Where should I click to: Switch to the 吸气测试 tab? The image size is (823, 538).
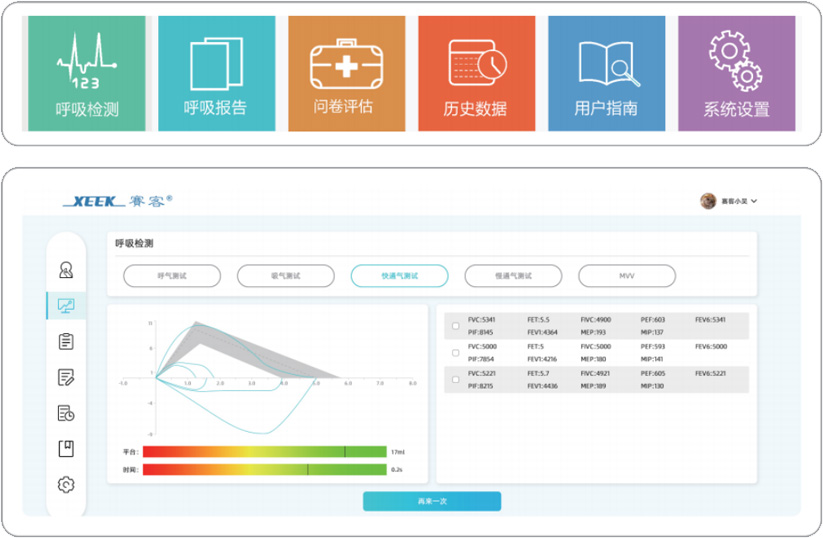(286, 276)
